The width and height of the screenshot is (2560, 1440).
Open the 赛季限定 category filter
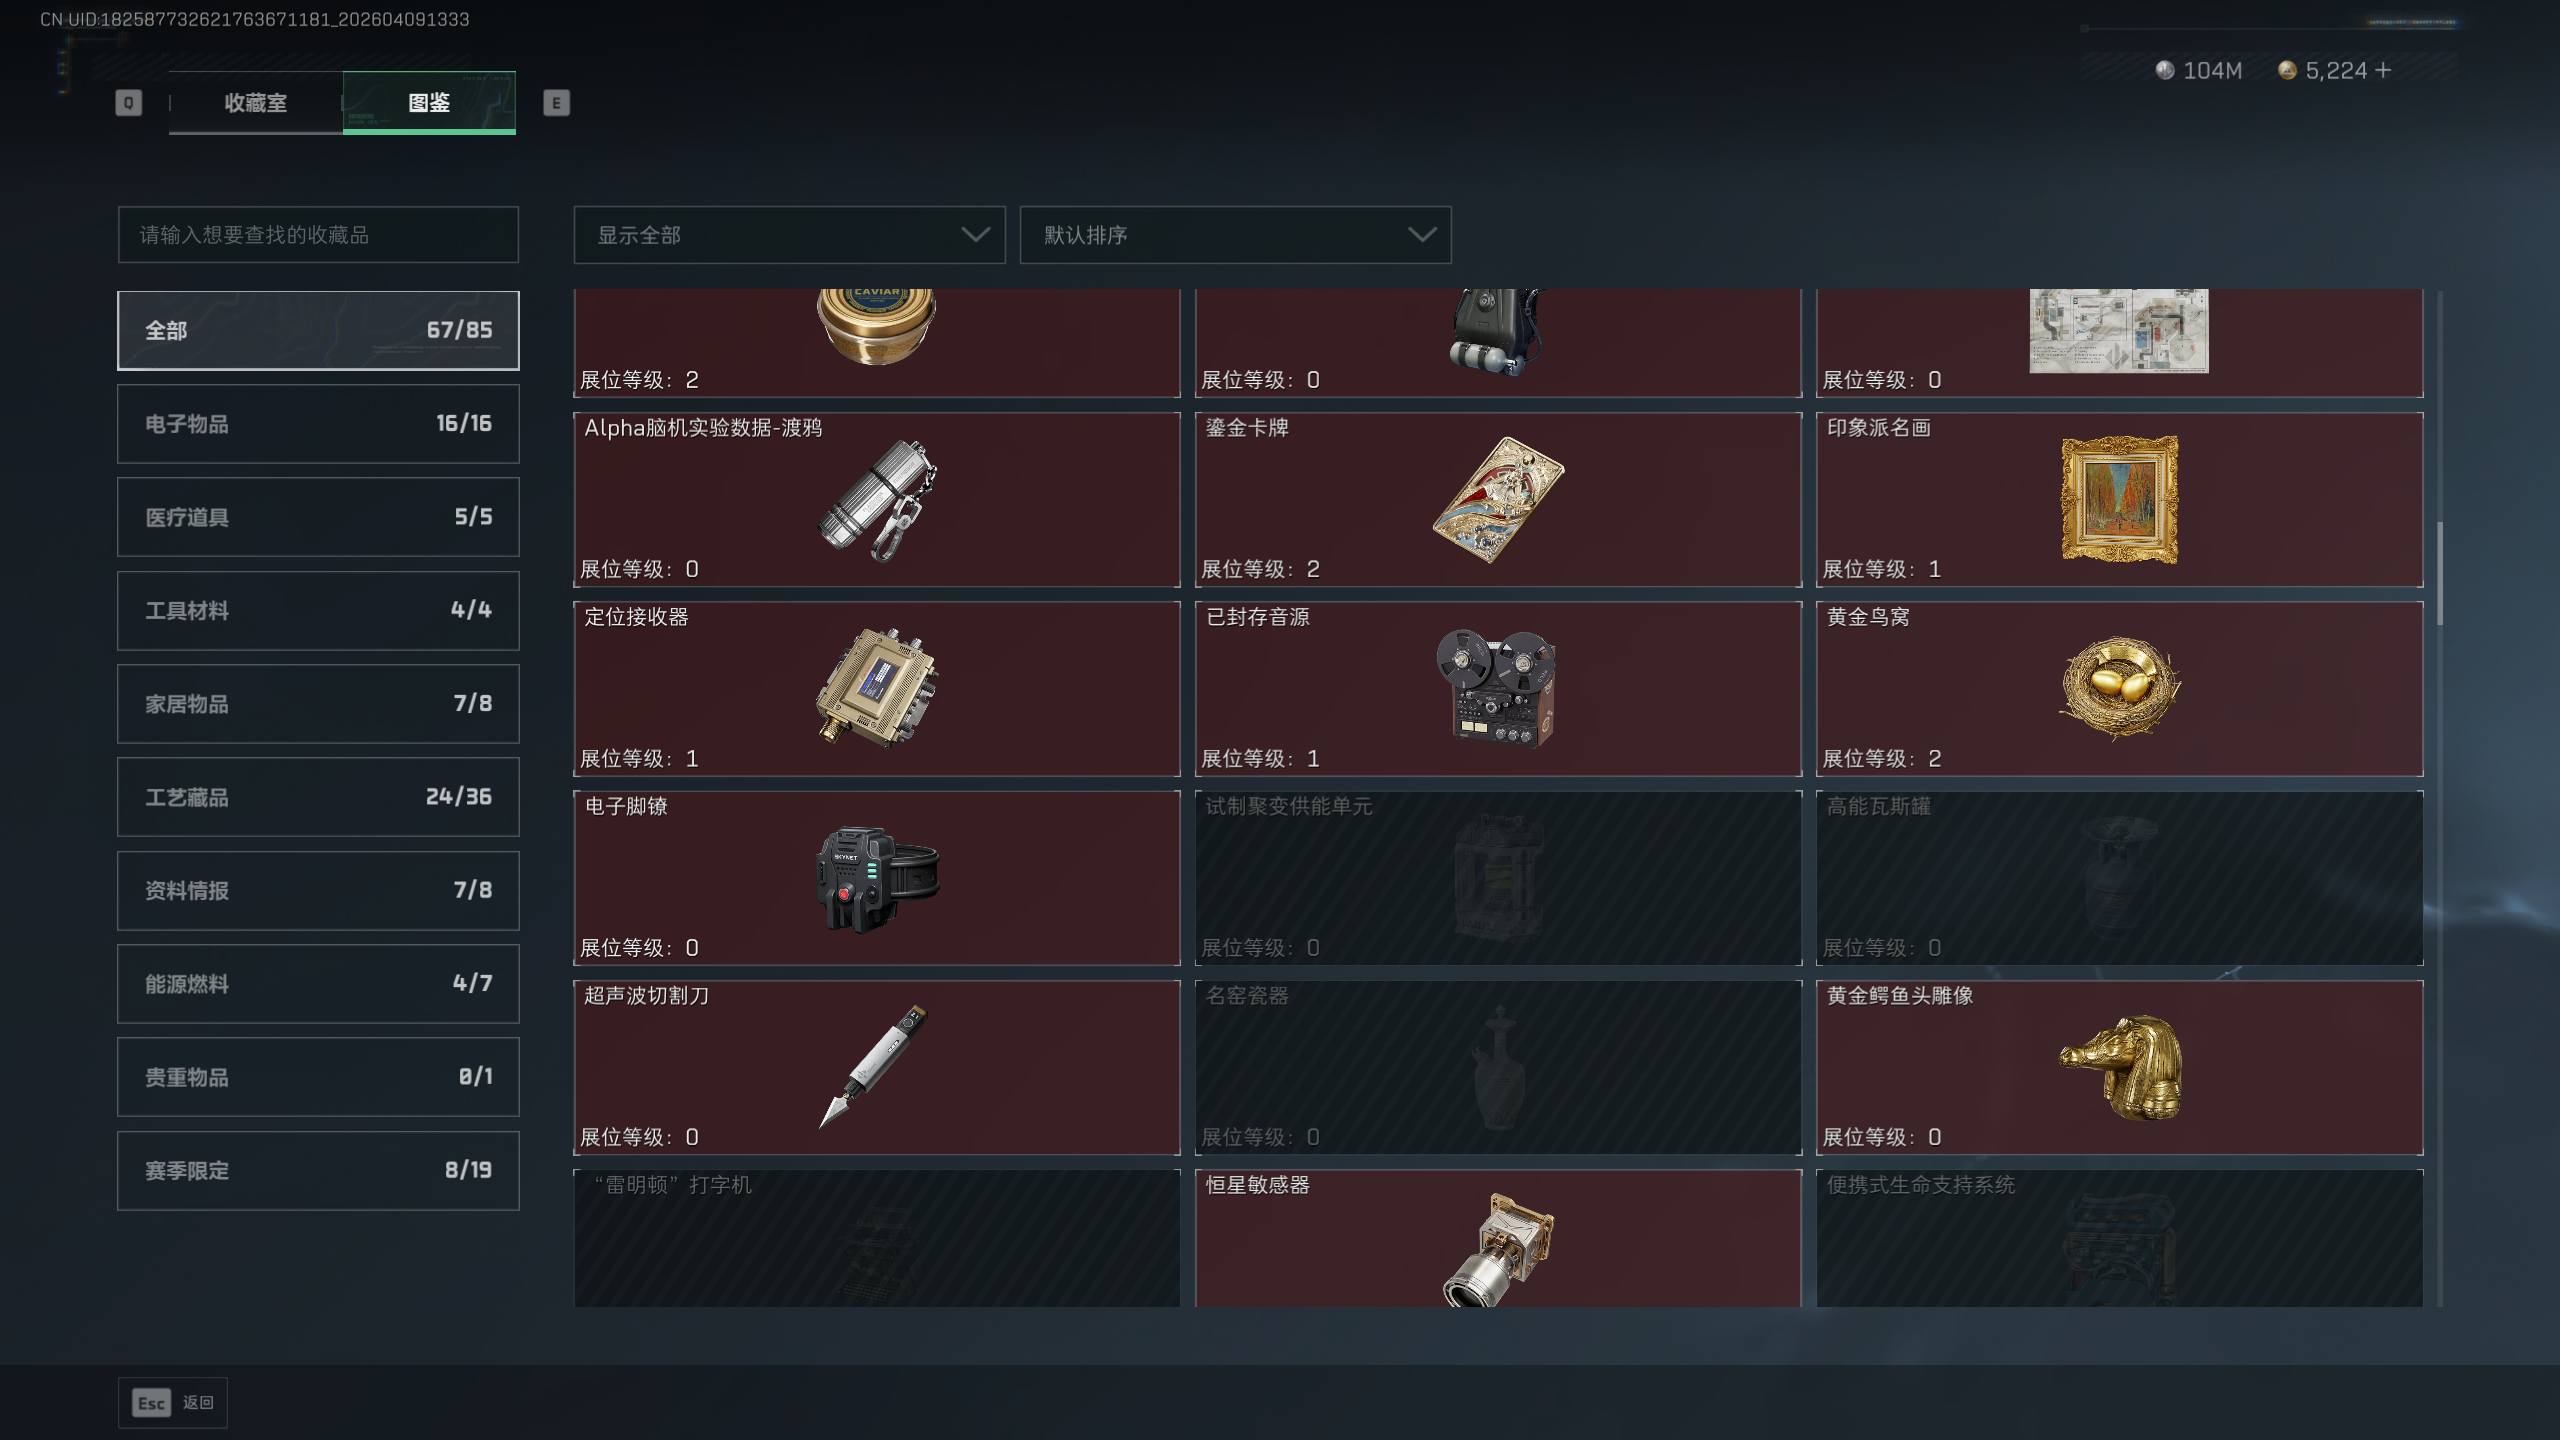(x=318, y=1170)
